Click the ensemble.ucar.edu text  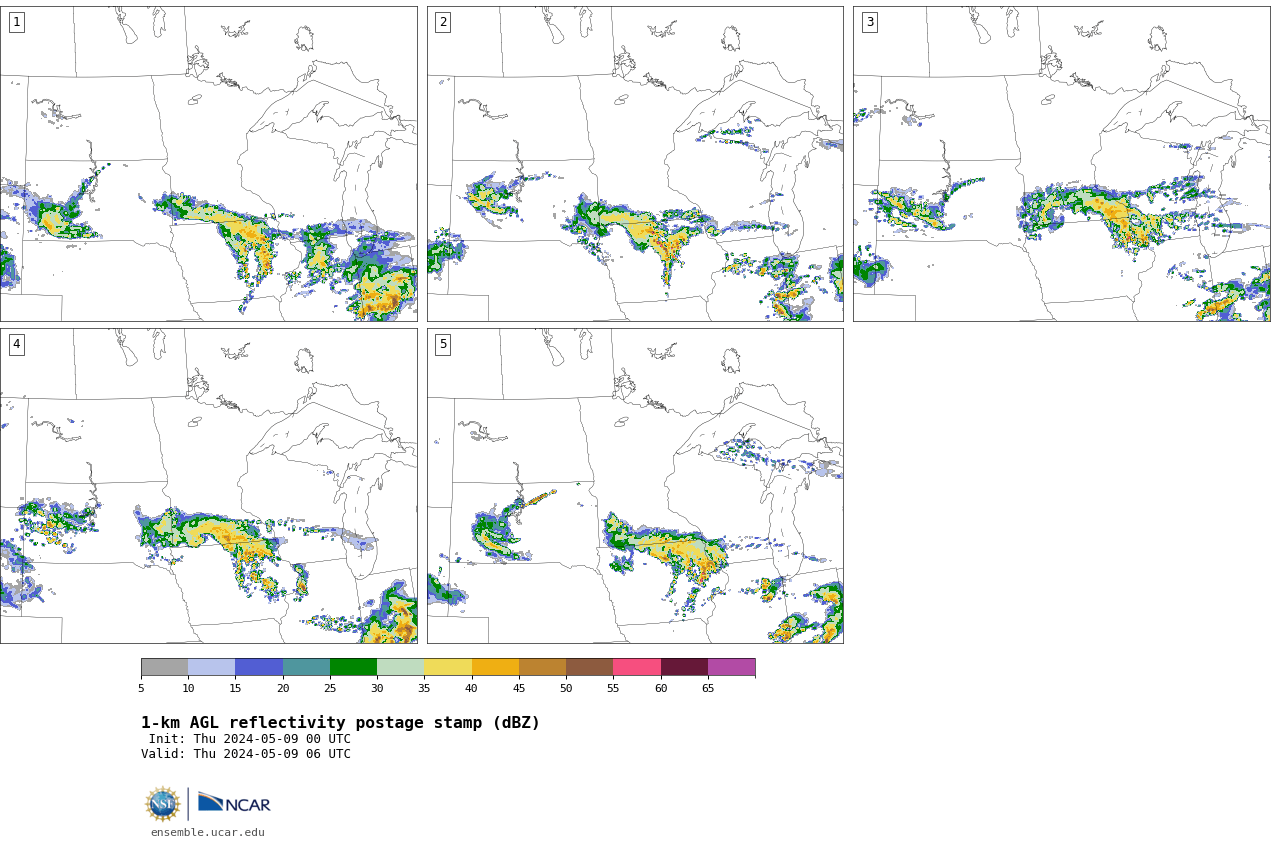pyautogui.click(x=208, y=832)
